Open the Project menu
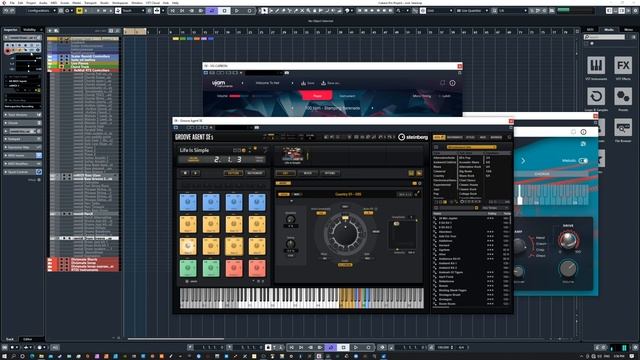 pos(31,2)
